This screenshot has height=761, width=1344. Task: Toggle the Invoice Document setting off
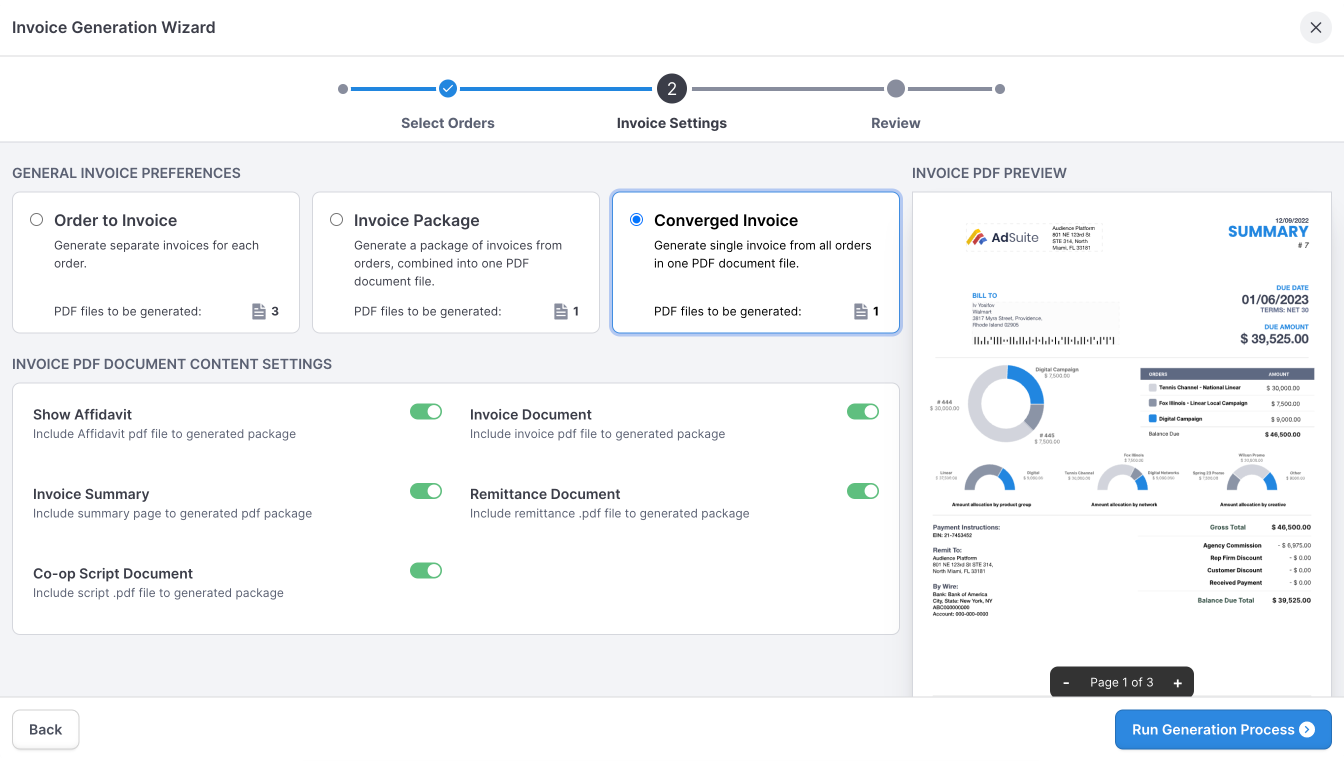coord(862,411)
